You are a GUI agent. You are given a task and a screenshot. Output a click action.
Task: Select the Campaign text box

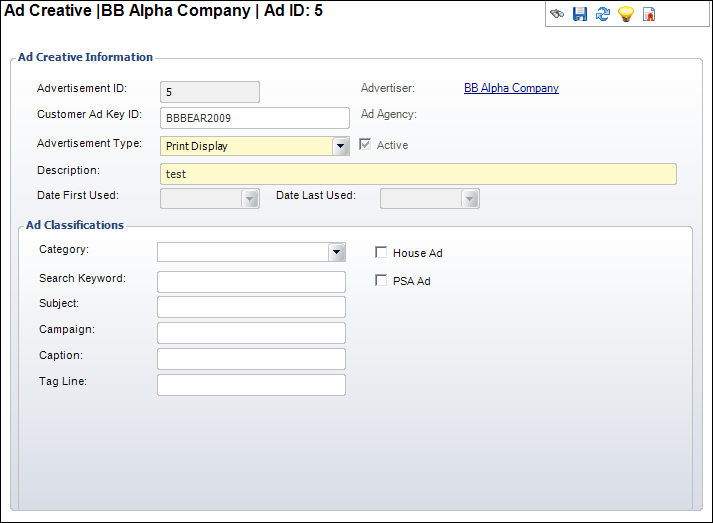coord(251,333)
